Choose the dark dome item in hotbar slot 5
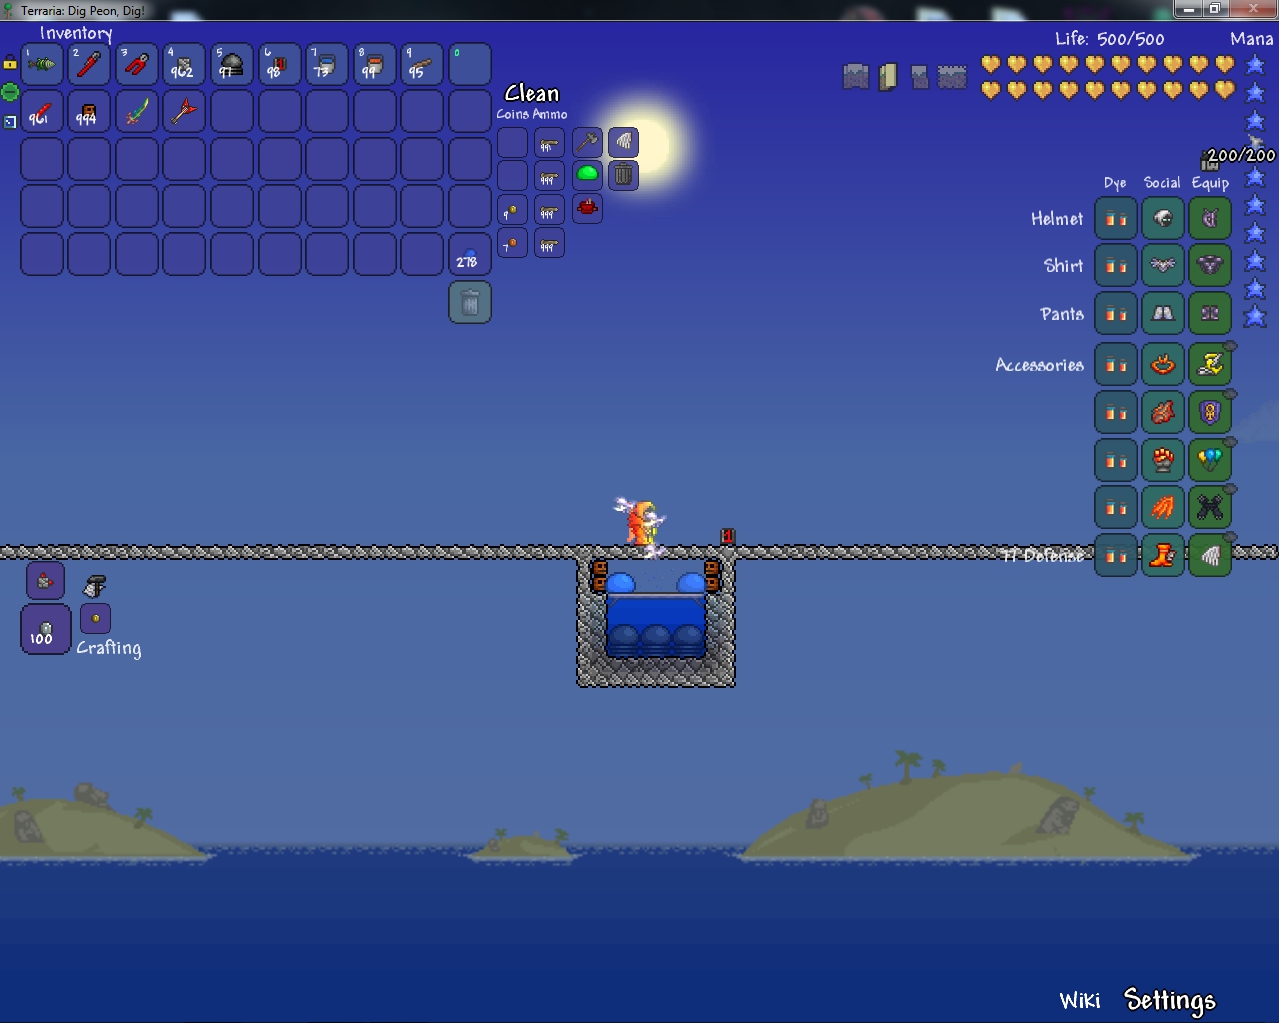This screenshot has width=1279, height=1023. [x=232, y=64]
